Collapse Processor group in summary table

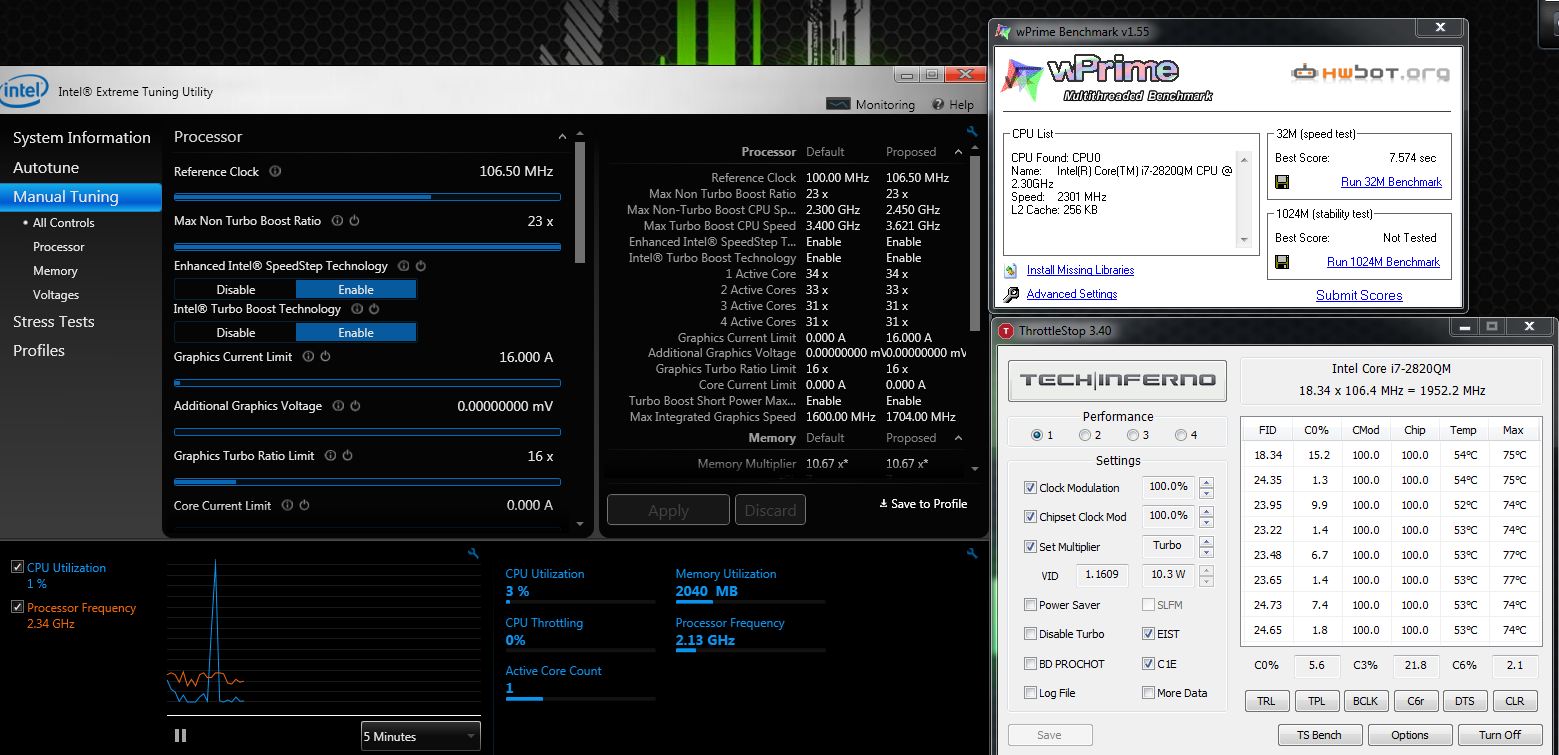click(x=958, y=152)
